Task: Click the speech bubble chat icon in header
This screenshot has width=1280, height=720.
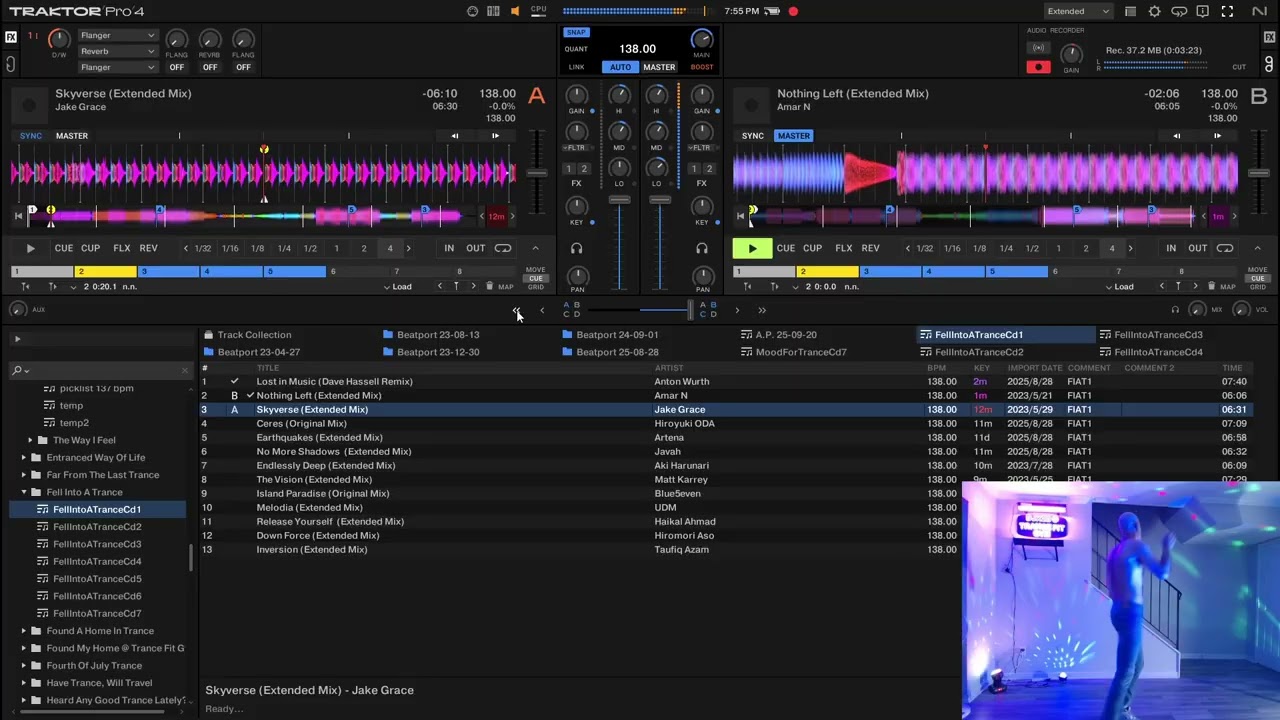Action: click(1179, 11)
